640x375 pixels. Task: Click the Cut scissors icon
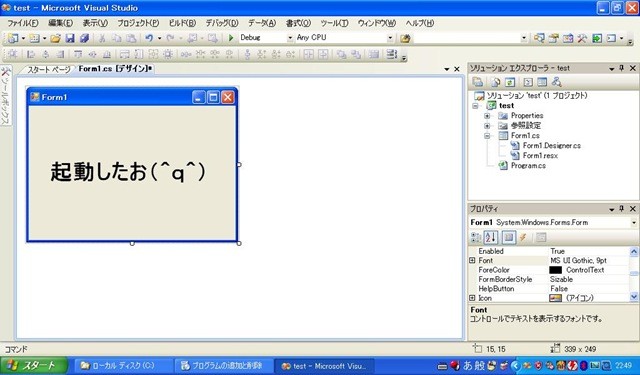102,38
